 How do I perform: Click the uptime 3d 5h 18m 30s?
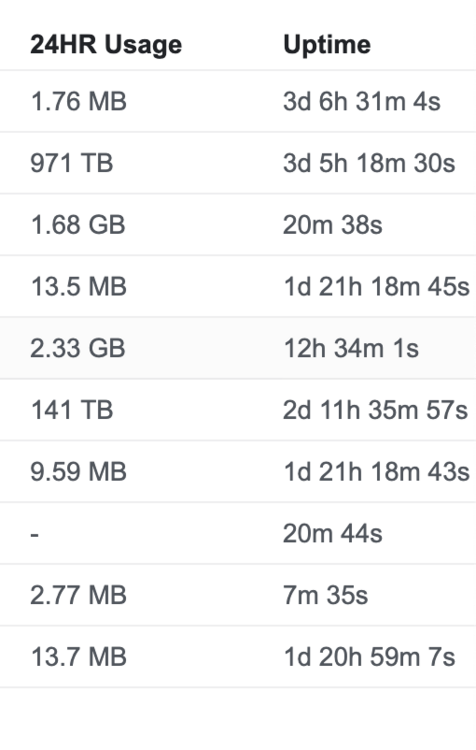coord(369,163)
